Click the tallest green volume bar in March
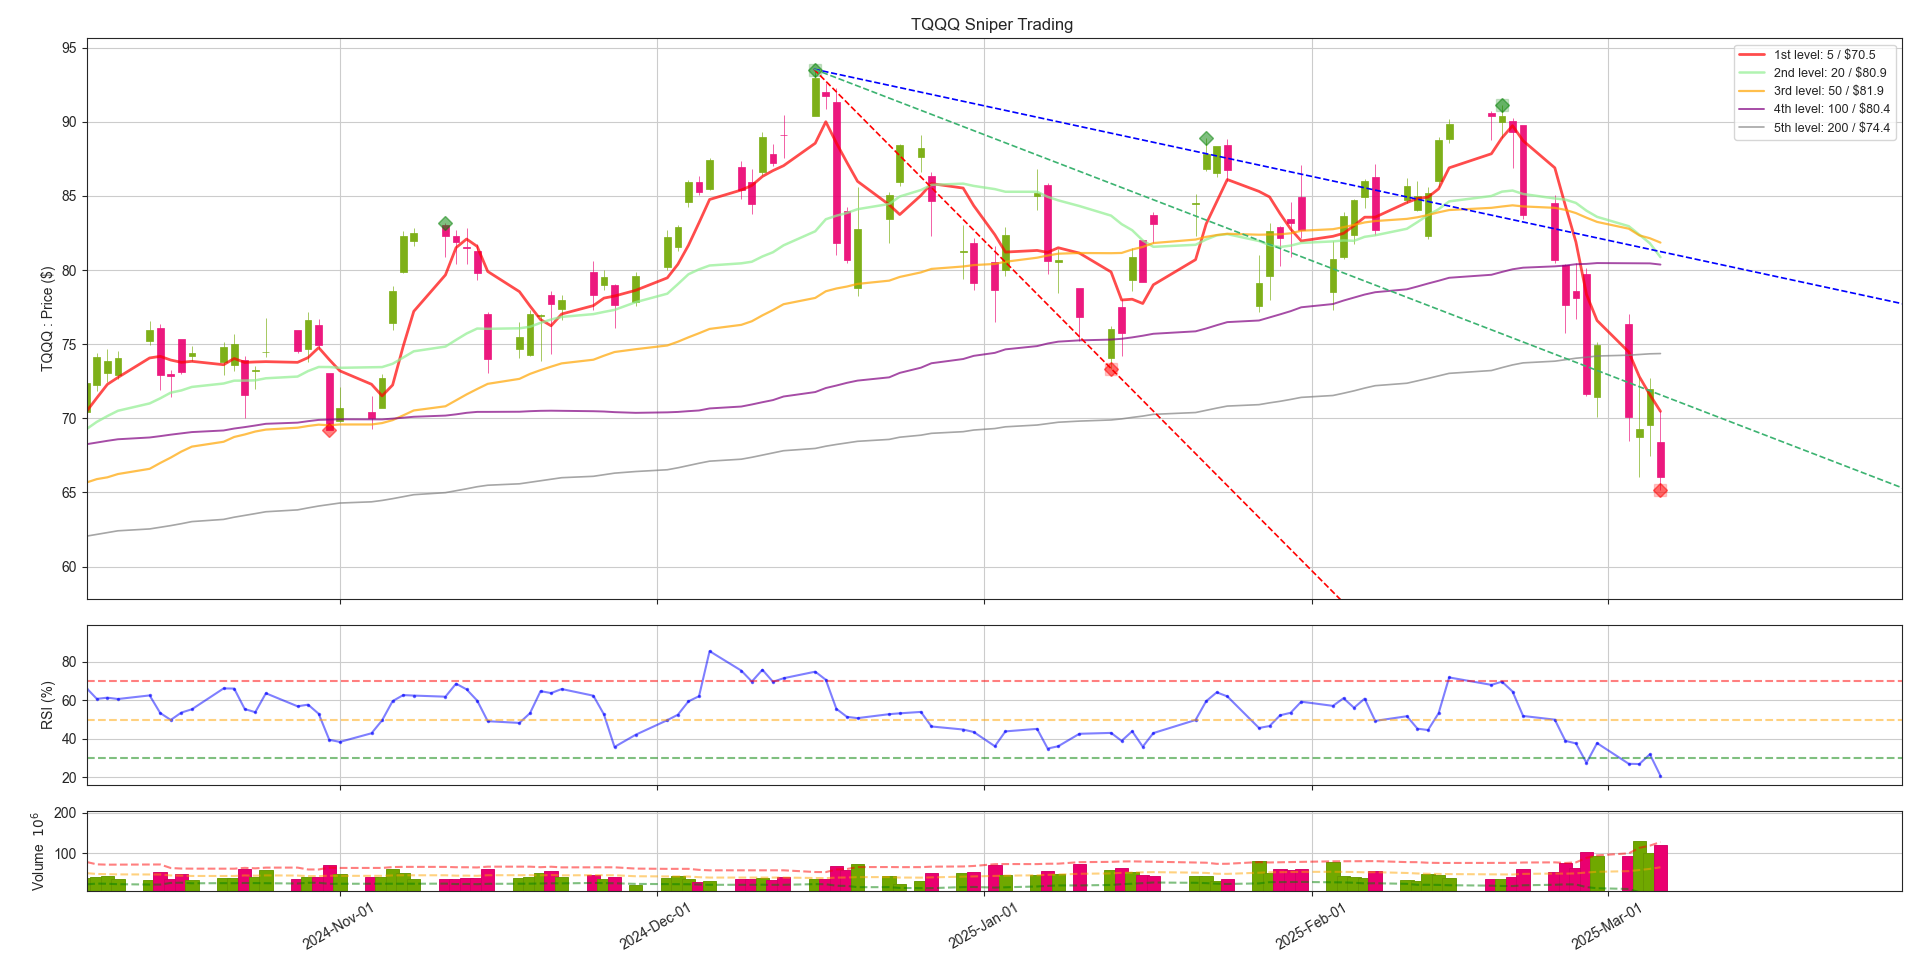The image size is (1920, 975). 1639,866
